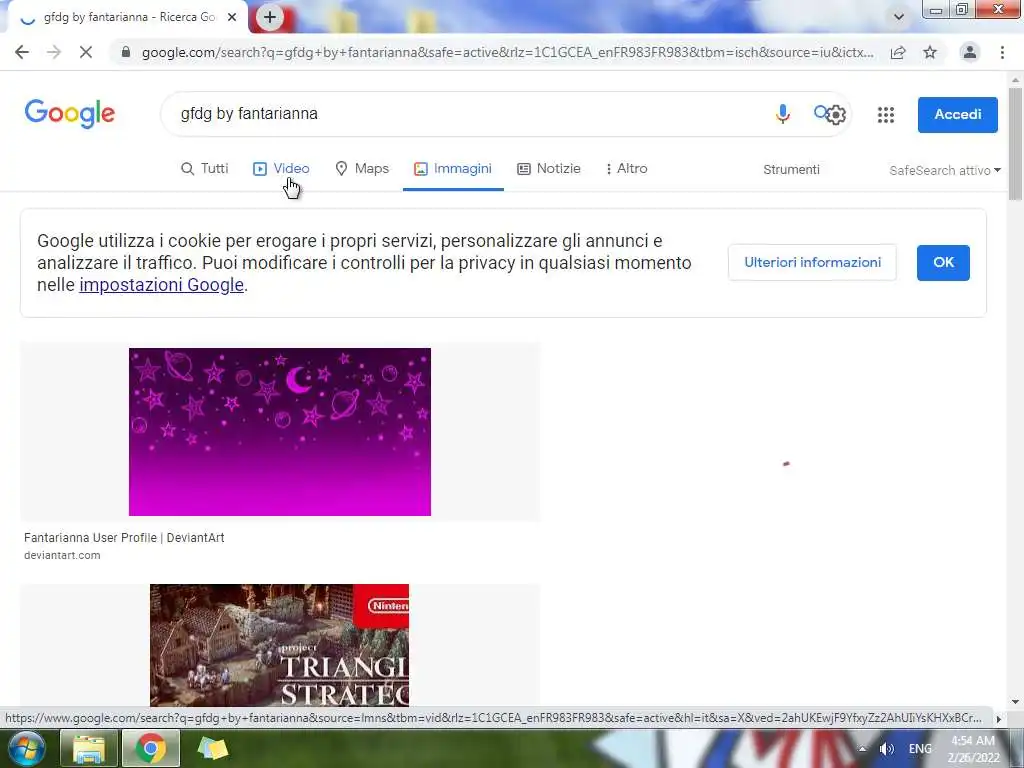Expand the Altro menu
This screenshot has height=768, width=1024.
click(626, 168)
